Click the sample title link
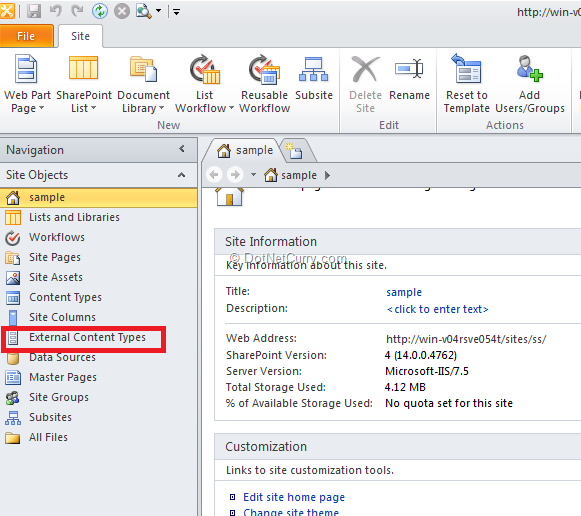581x516 pixels. tap(404, 292)
